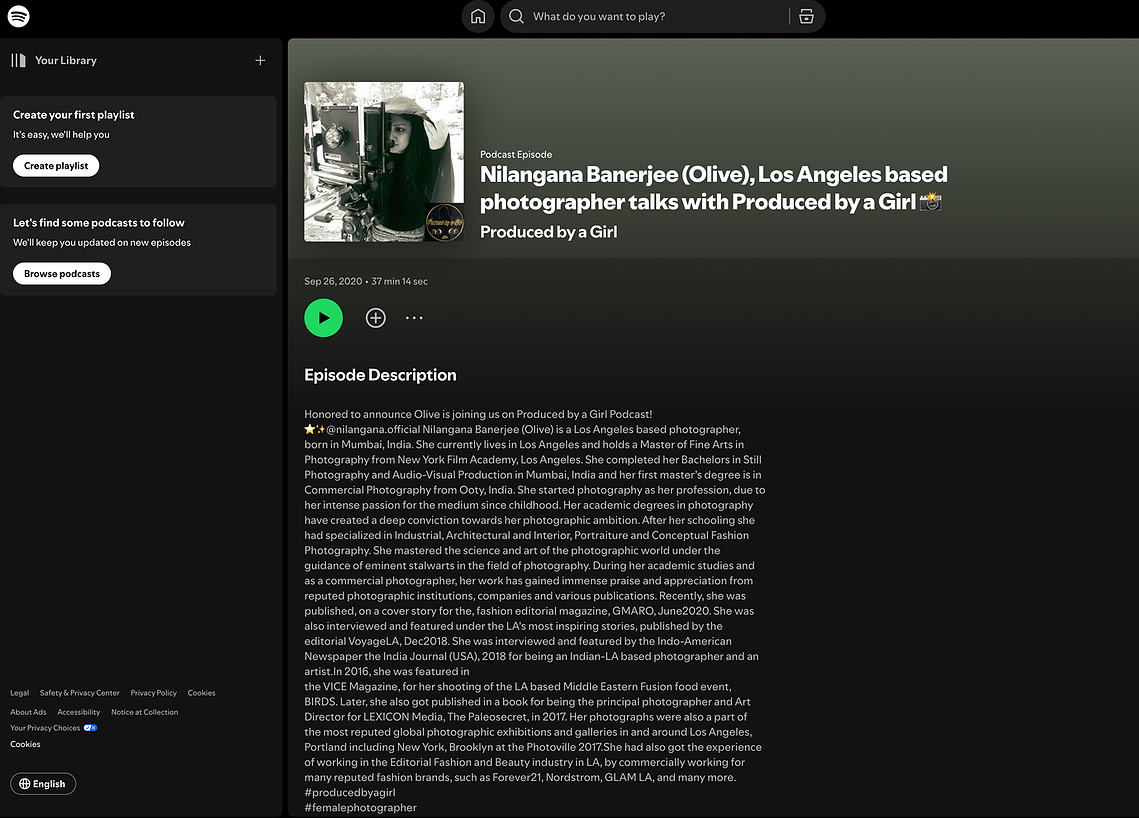This screenshot has height=818, width=1139.
Task: Open Notice at Collection link
Action: coord(145,713)
